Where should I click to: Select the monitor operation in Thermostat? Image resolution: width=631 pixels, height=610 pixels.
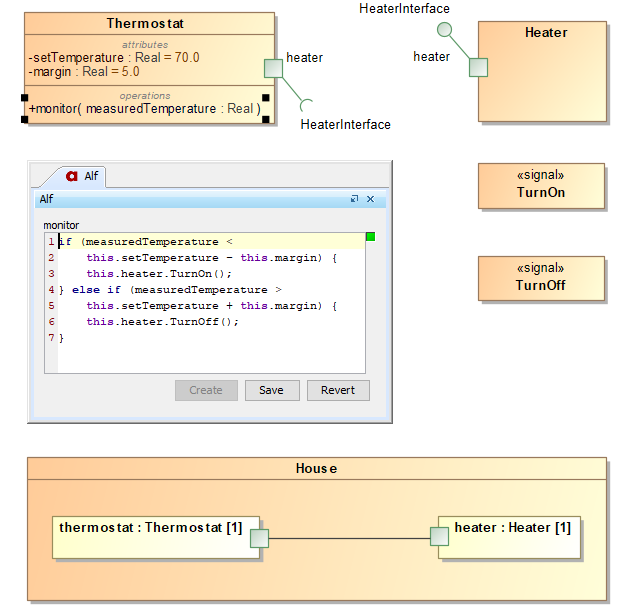click(x=145, y=108)
